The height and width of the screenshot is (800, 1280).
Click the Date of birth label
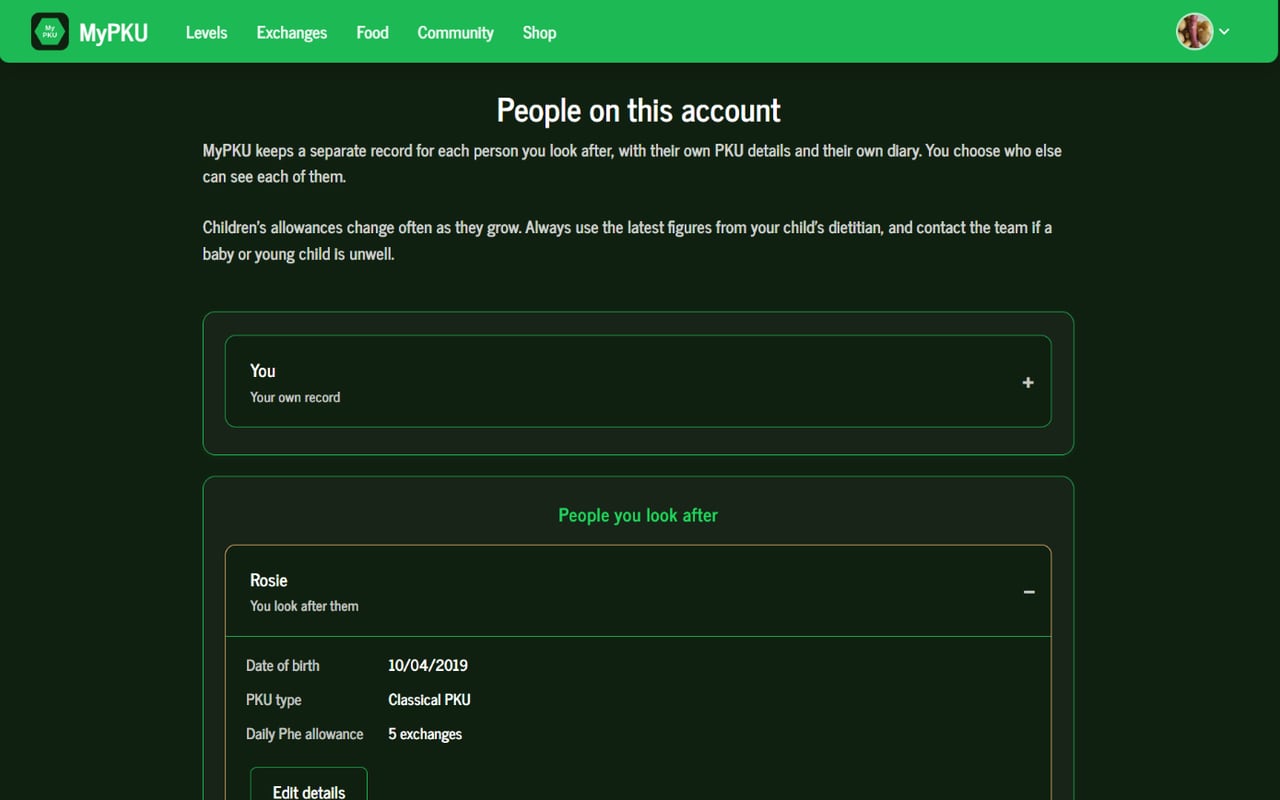tap(283, 665)
